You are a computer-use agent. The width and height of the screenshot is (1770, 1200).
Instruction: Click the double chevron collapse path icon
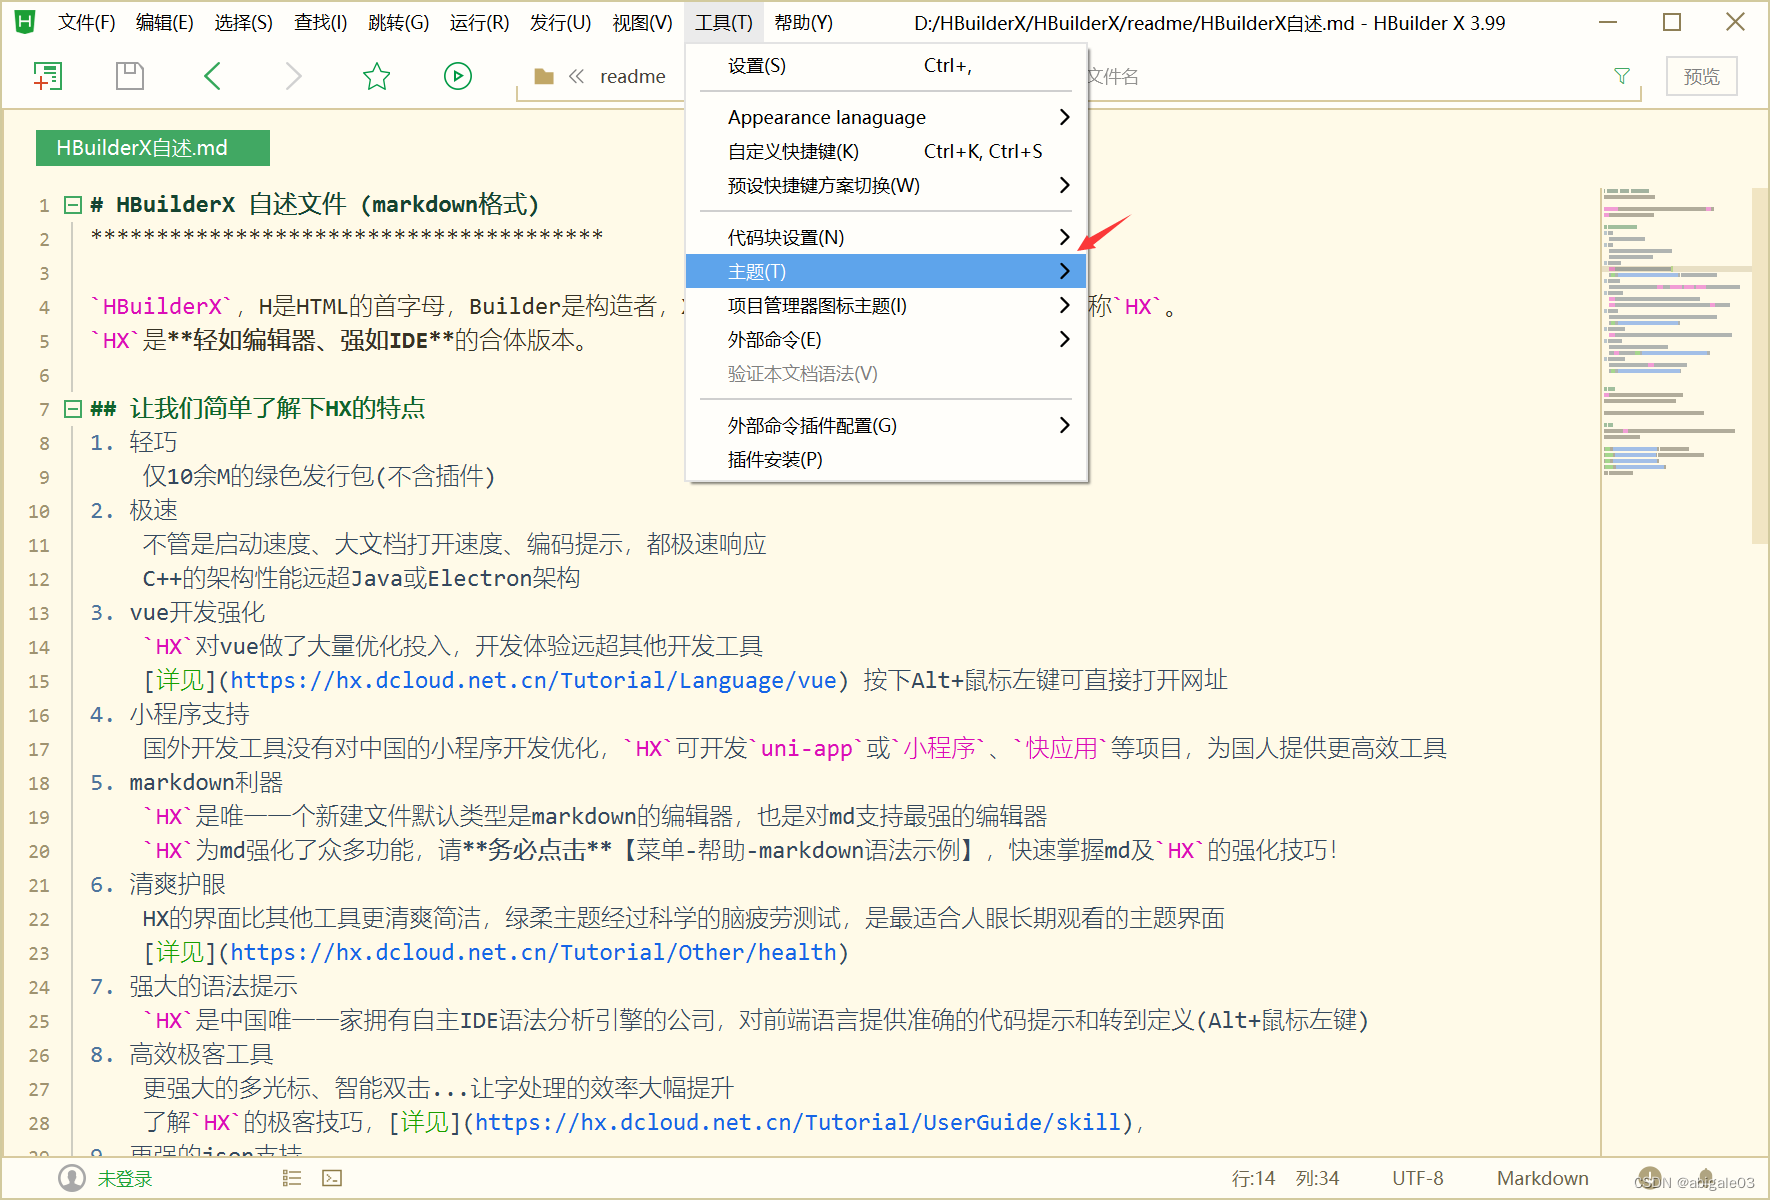click(x=576, y=76)
